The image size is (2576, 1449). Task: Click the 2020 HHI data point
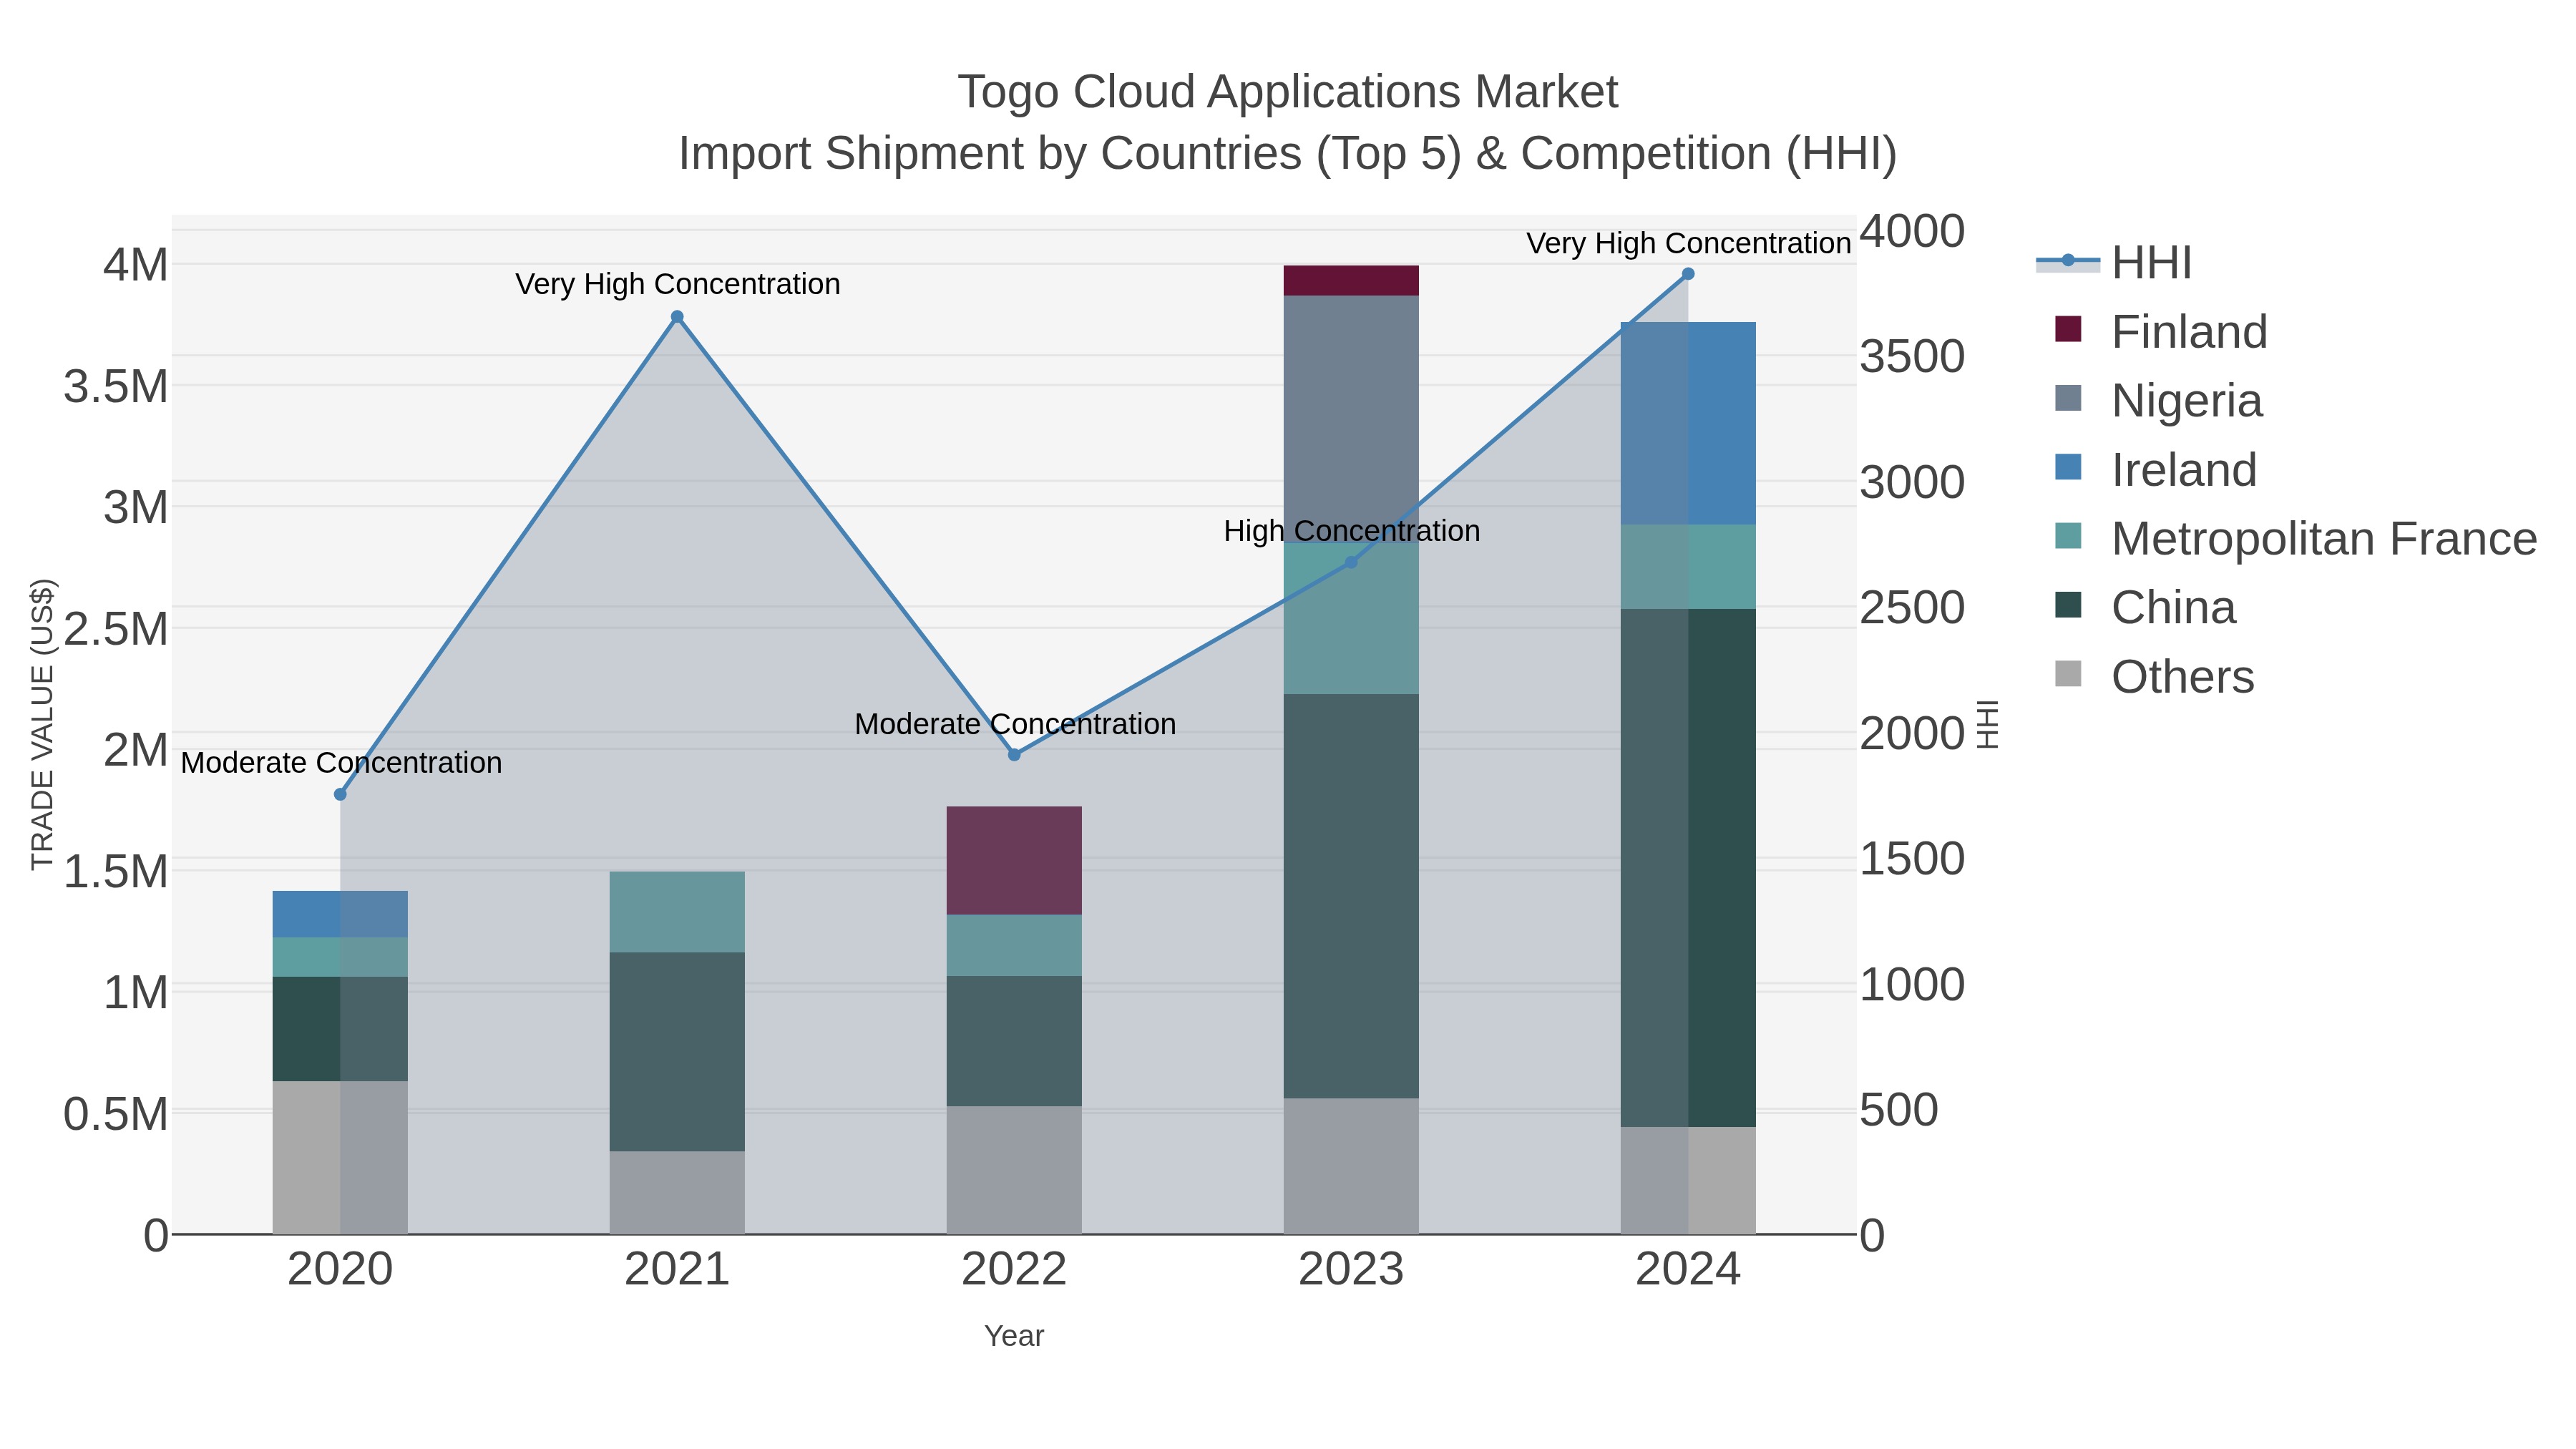tap(340, 795)
